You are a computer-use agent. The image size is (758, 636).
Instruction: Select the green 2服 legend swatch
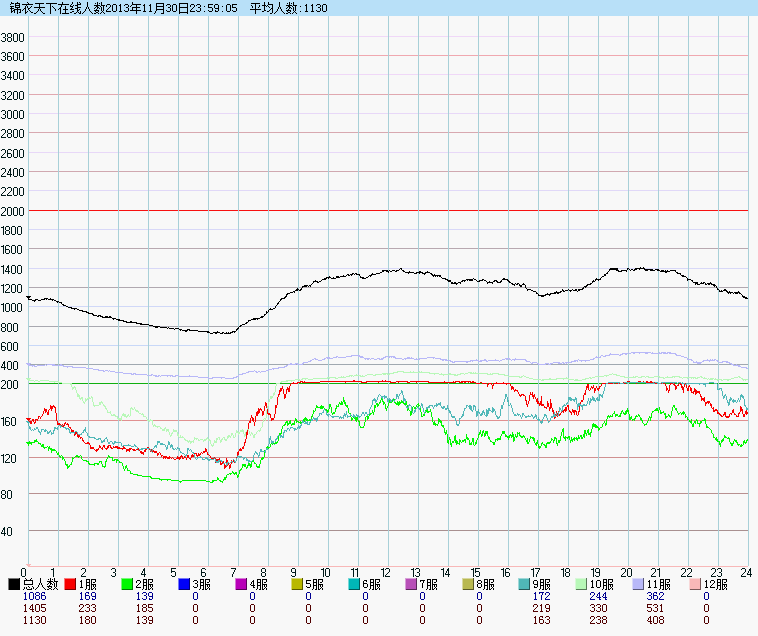[128, 584]
